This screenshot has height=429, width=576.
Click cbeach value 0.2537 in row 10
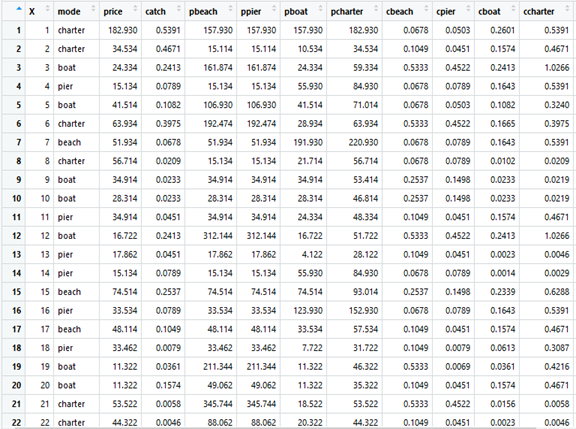click(x=416, y=198)
